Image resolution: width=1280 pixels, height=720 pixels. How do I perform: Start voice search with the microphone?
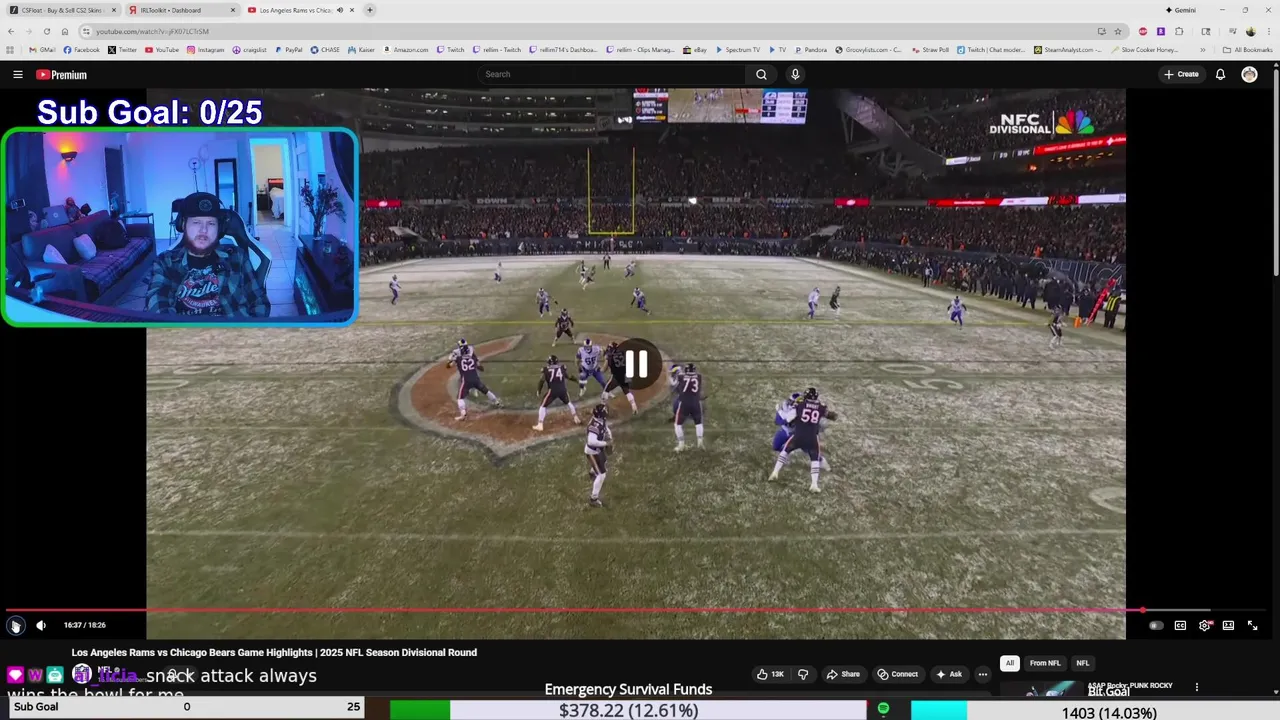(x=795, y=74)
